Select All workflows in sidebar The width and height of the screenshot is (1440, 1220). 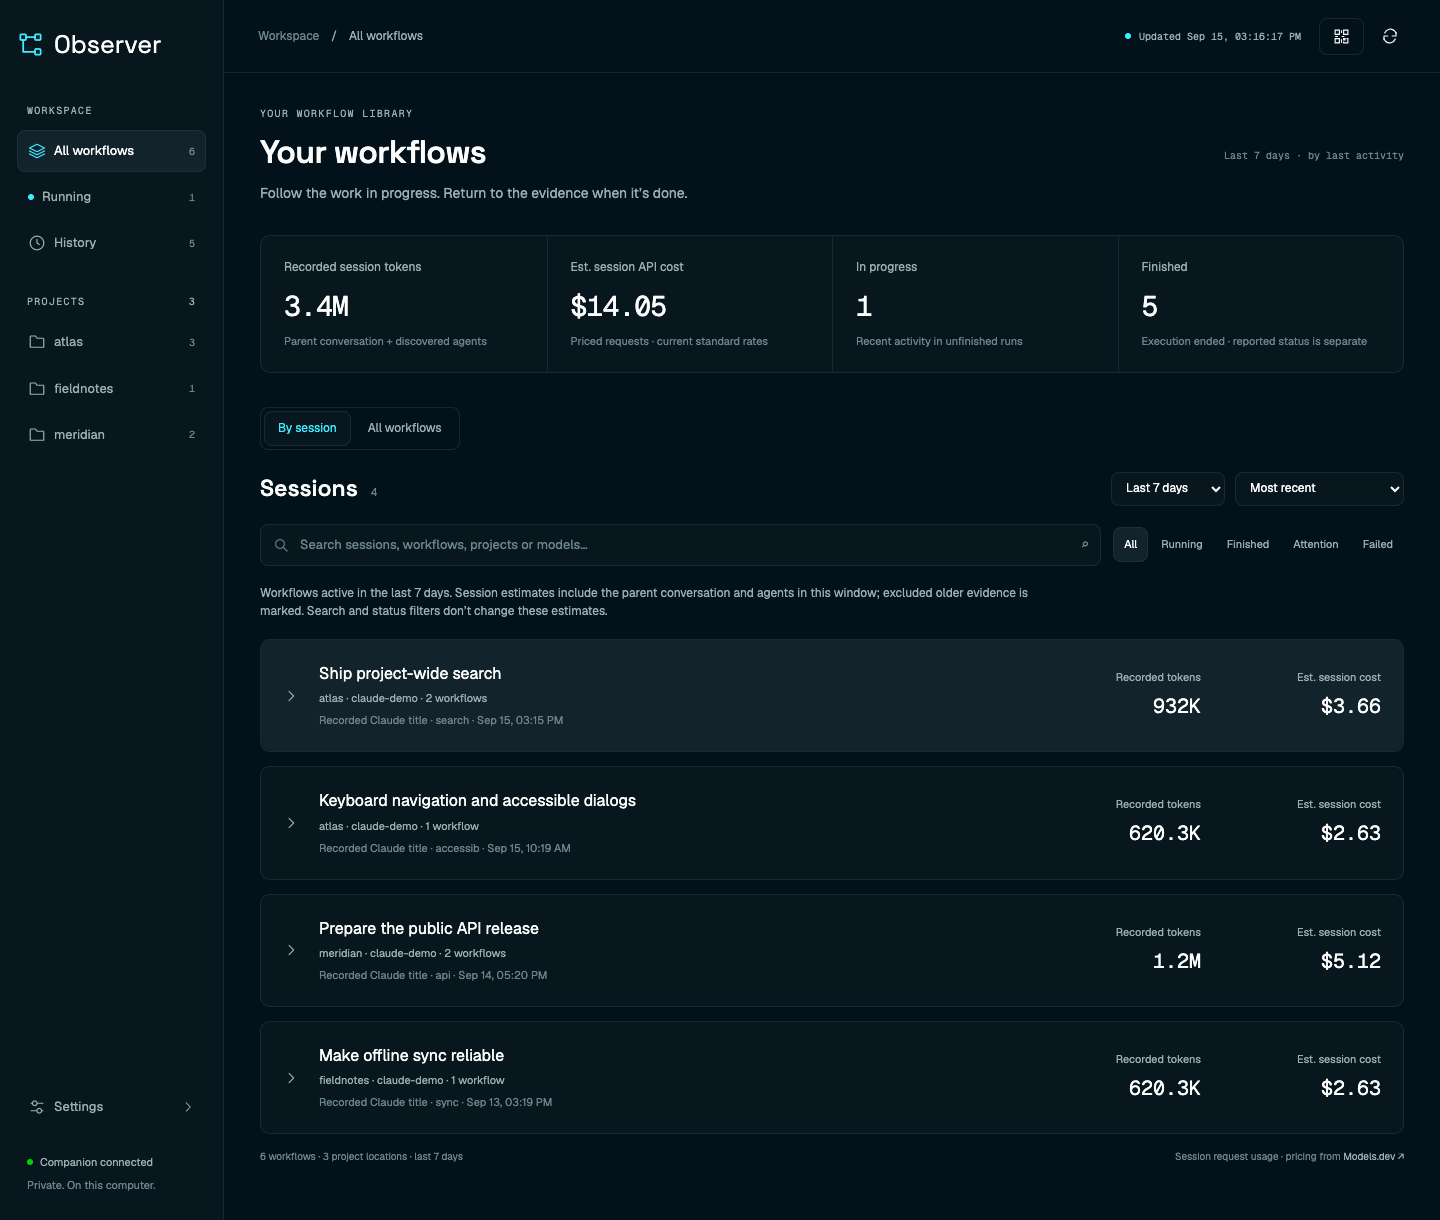[111, 151]
